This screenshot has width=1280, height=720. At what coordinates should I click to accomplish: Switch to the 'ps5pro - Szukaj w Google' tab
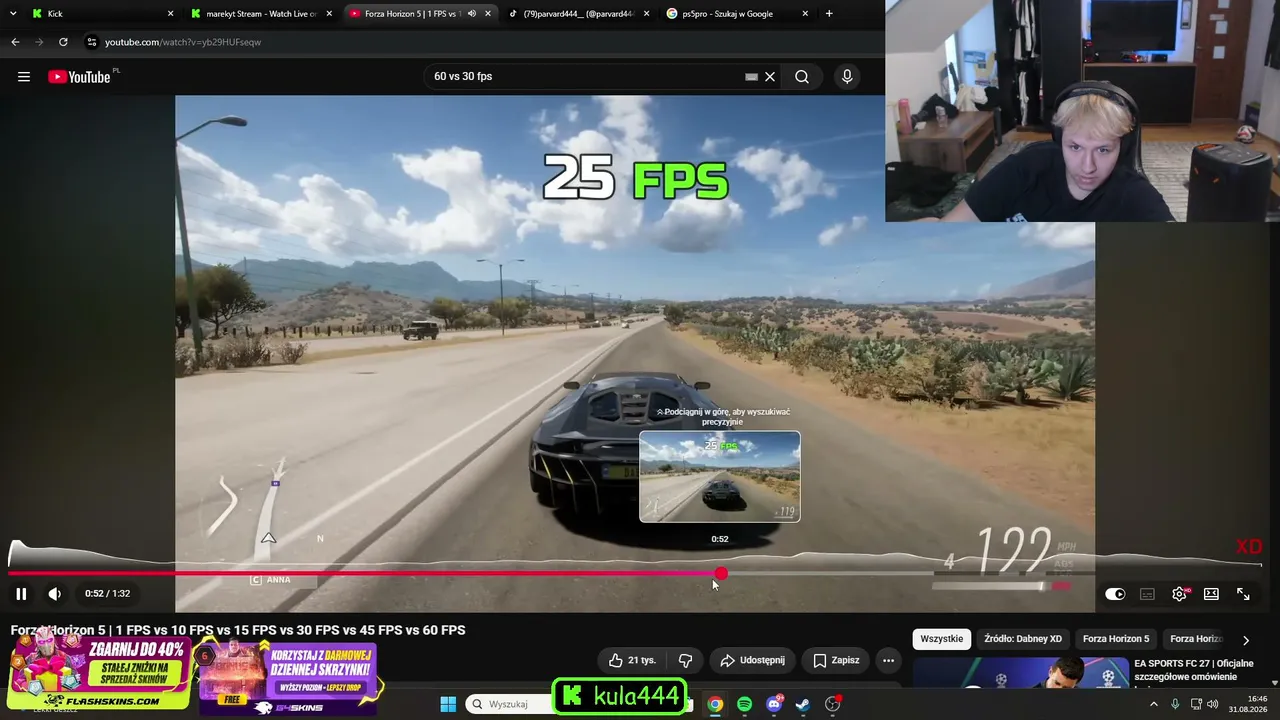click(737, 14)
